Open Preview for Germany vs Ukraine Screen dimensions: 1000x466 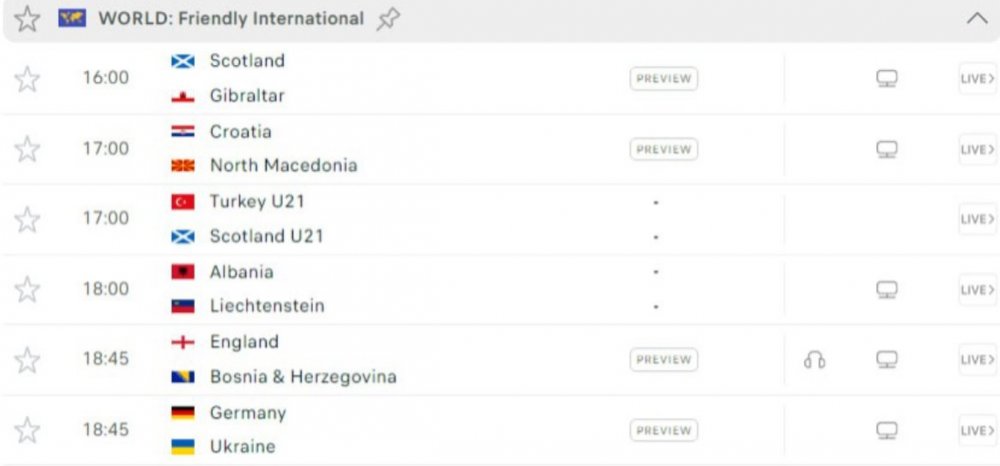point(663,430)
